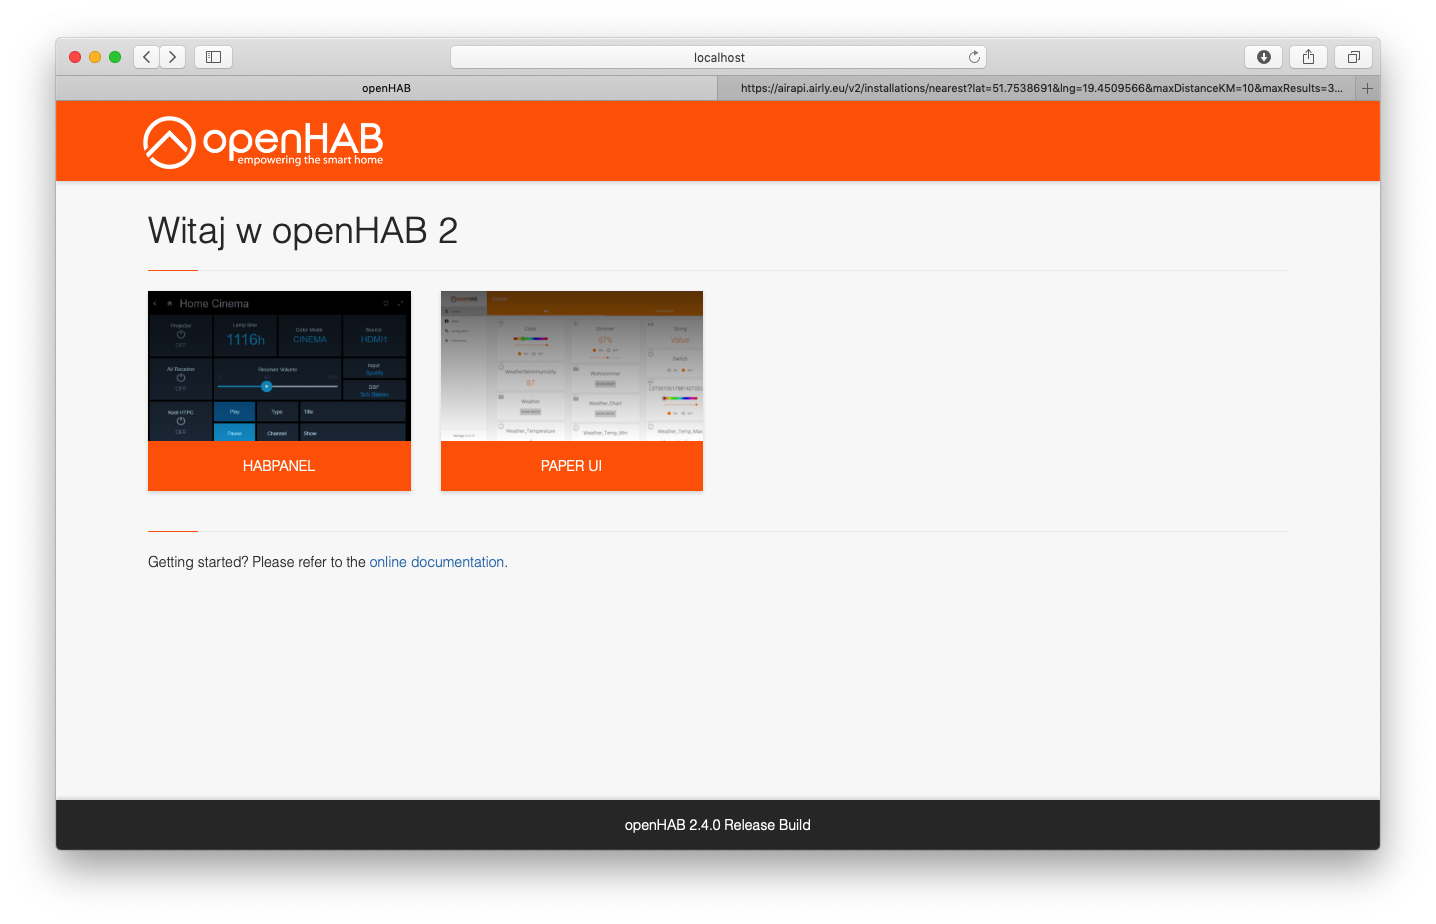Focus the localhost address bar
The image size is (1436, 924).
pos(718,57)
